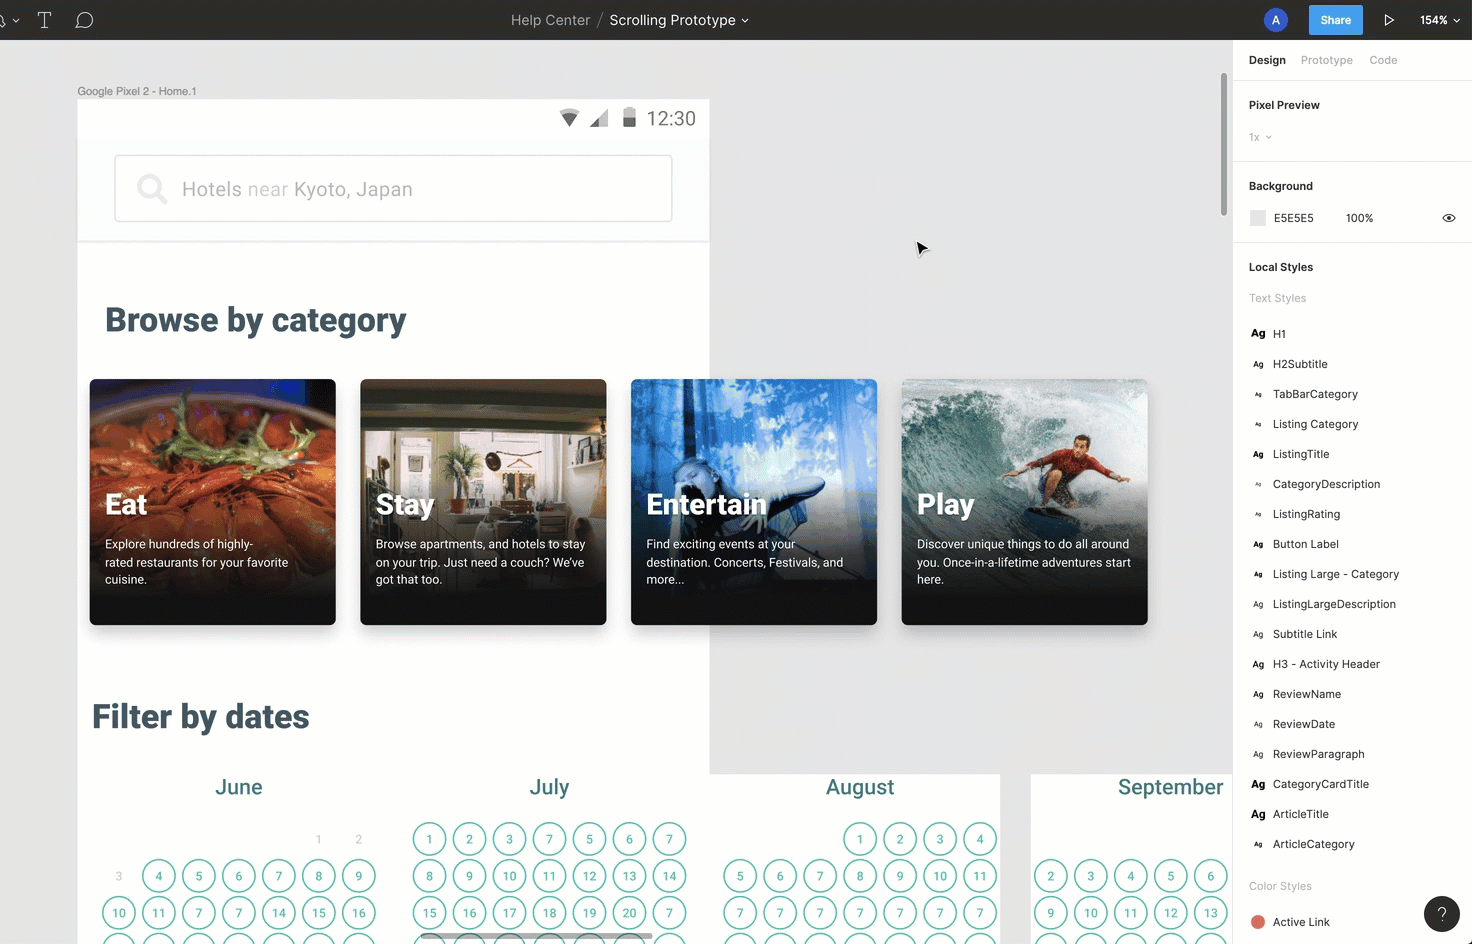Open the 1x Pixel Preview dropdown
The image size is (1472, 944).
(x=1259, y=137)
